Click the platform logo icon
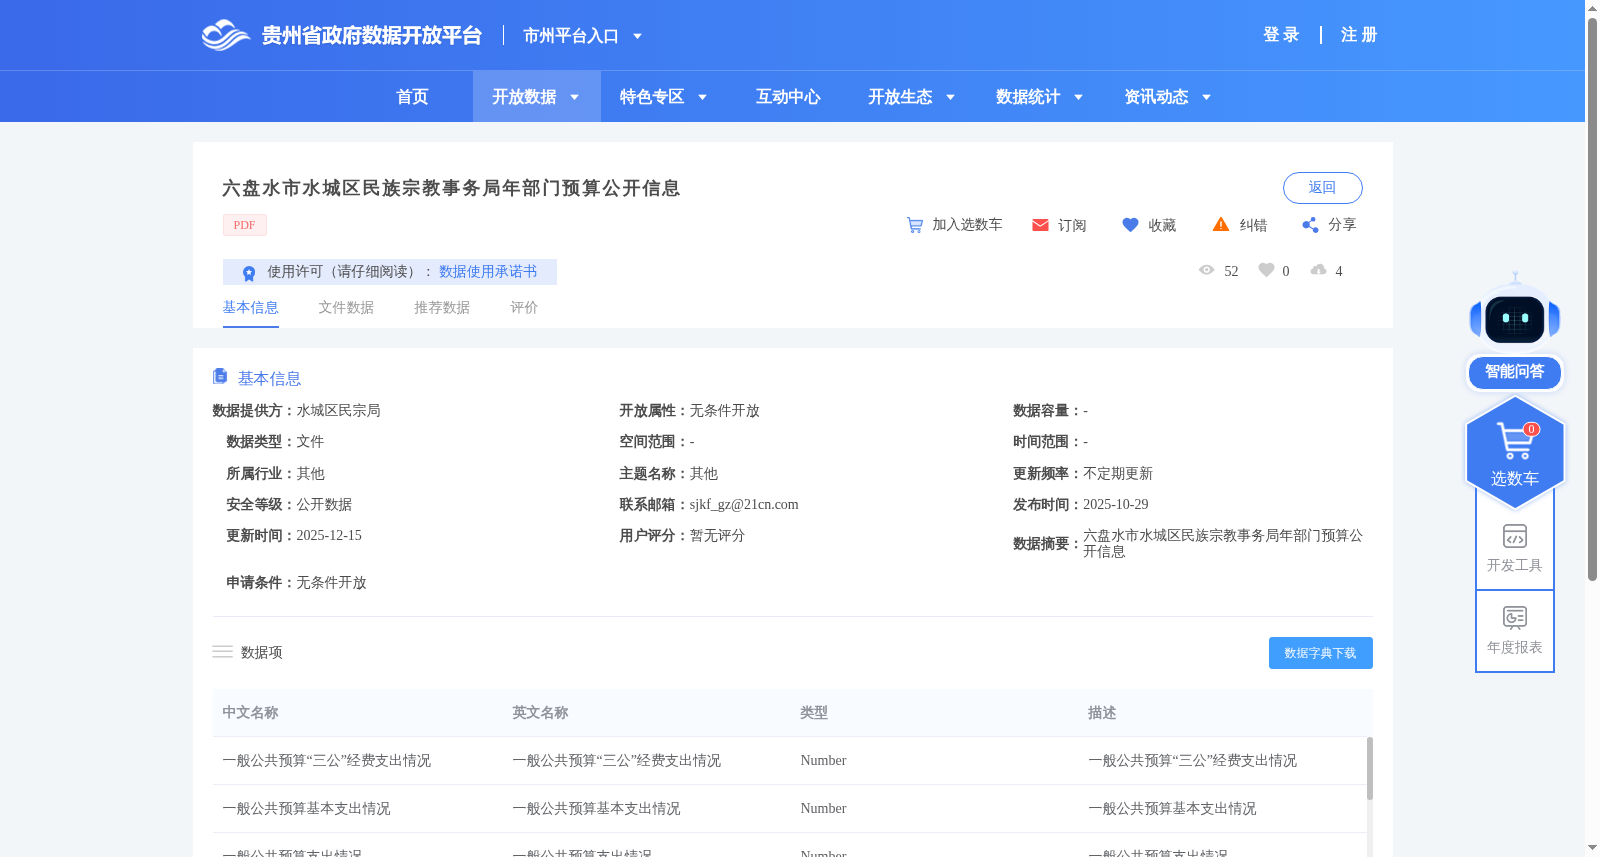The height and width of the screenshot is (857, 1600). tap(225, 35)
